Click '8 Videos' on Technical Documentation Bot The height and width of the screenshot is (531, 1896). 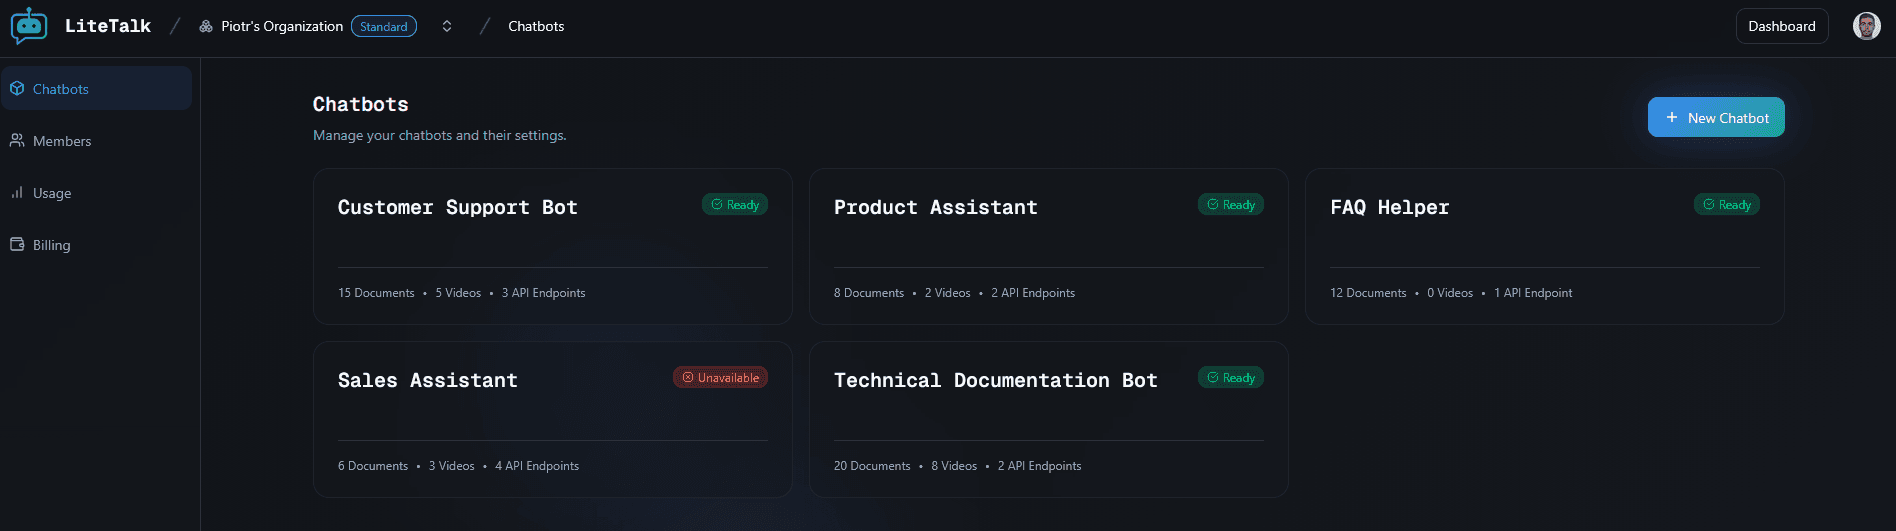pyautogui.click(x=954, y=466)
